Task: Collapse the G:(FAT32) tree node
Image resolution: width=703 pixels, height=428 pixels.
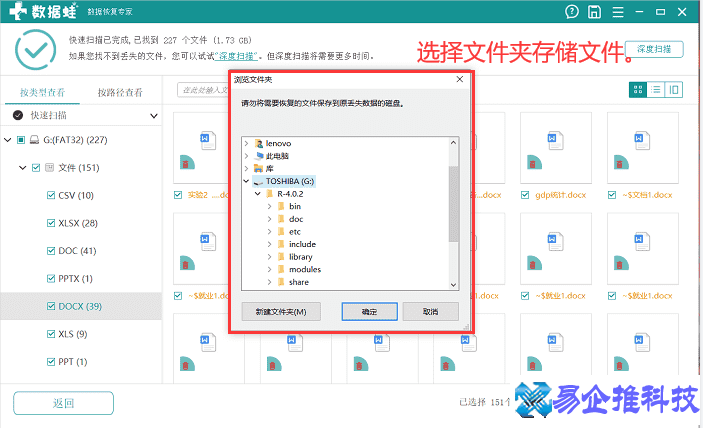Action: pos(8,140)
